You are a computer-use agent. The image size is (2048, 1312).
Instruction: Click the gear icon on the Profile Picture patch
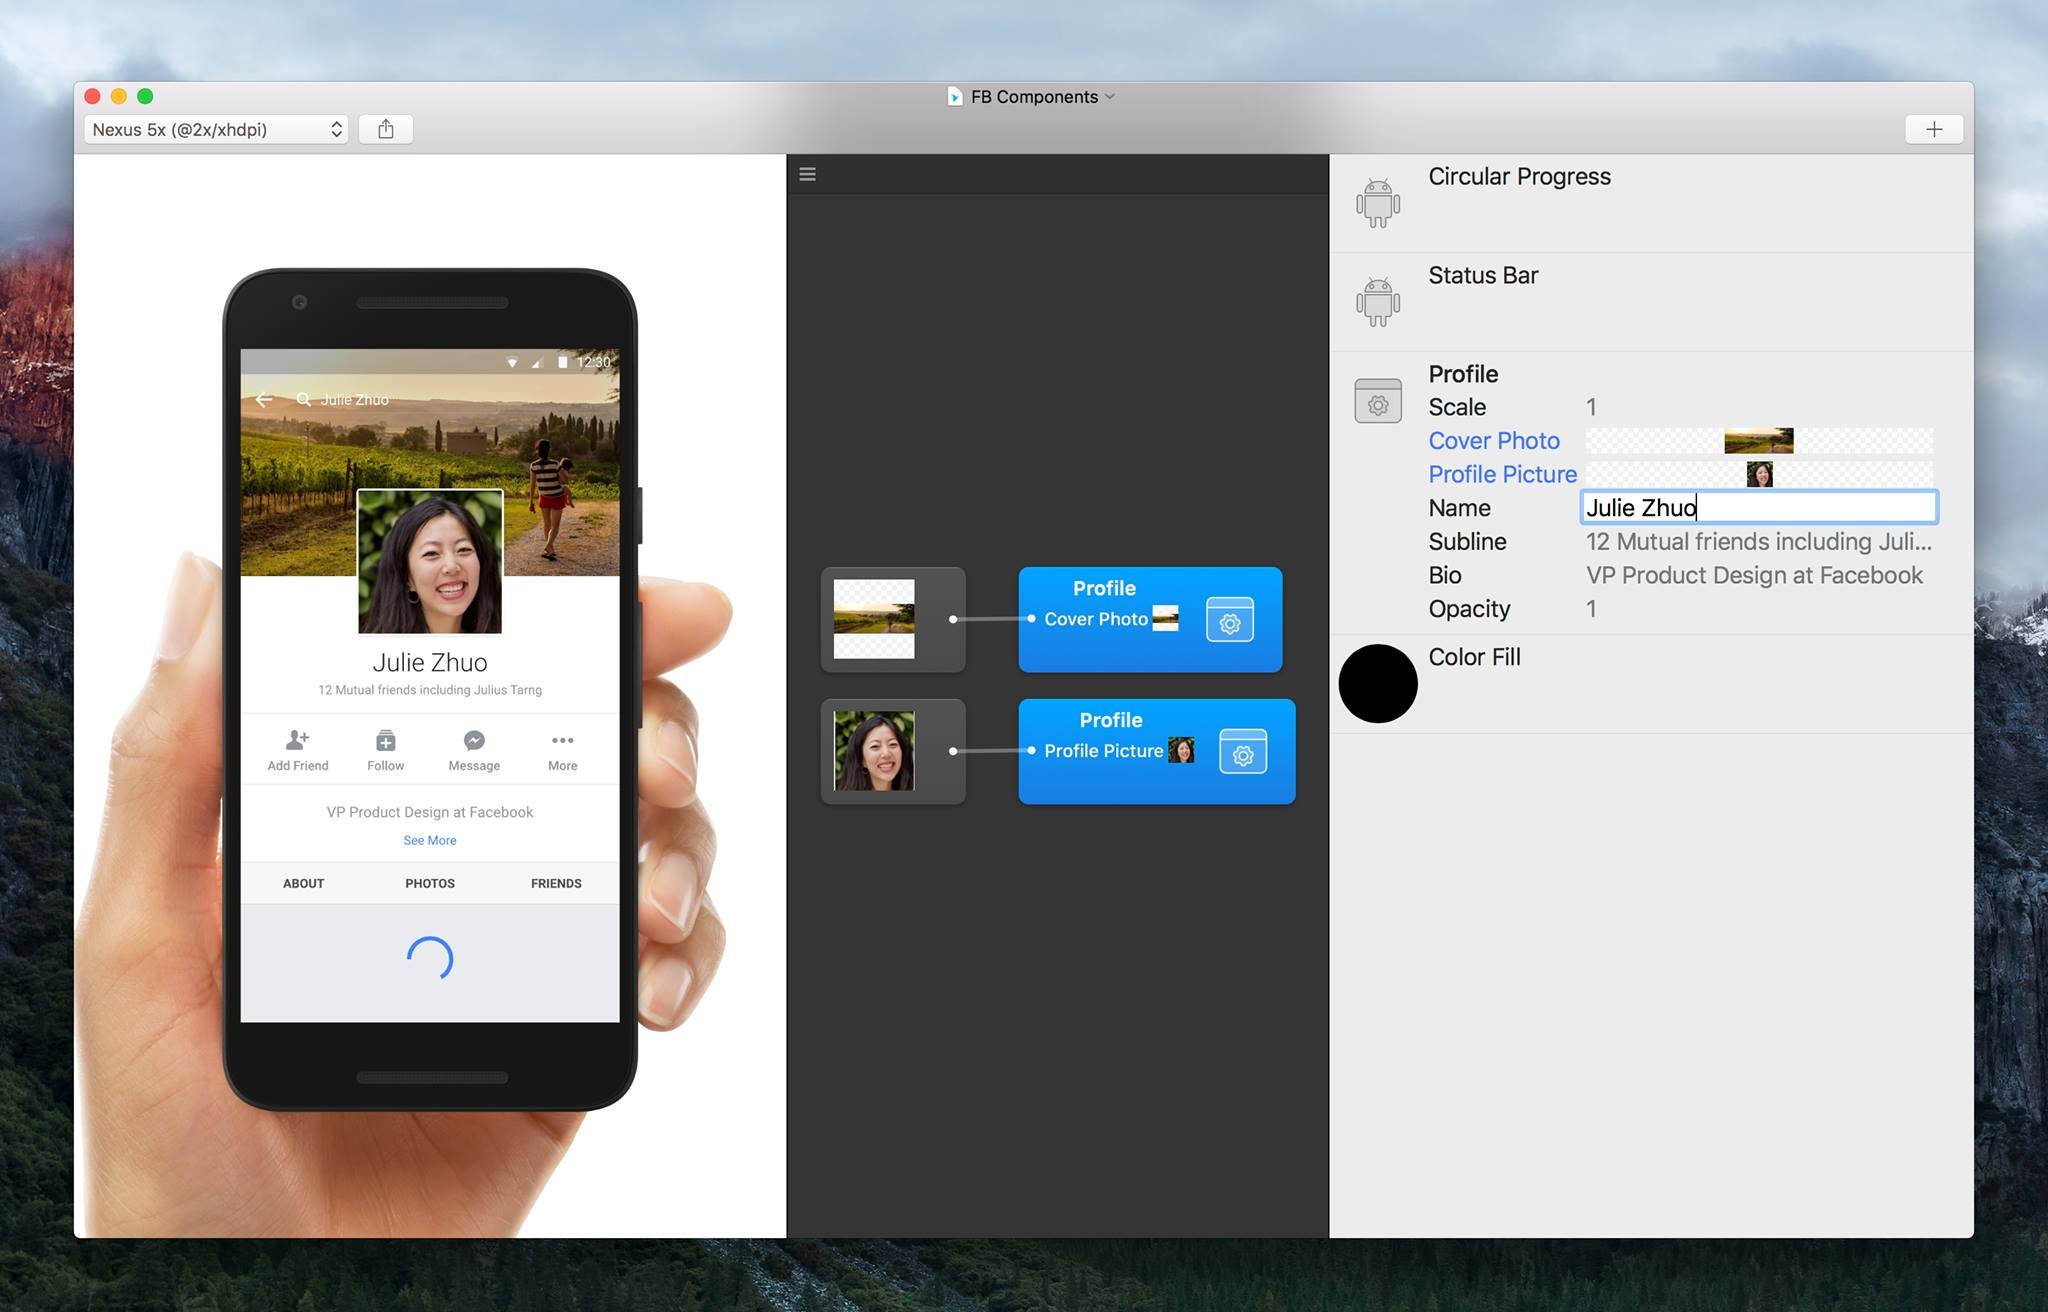tap(1242, 753)
